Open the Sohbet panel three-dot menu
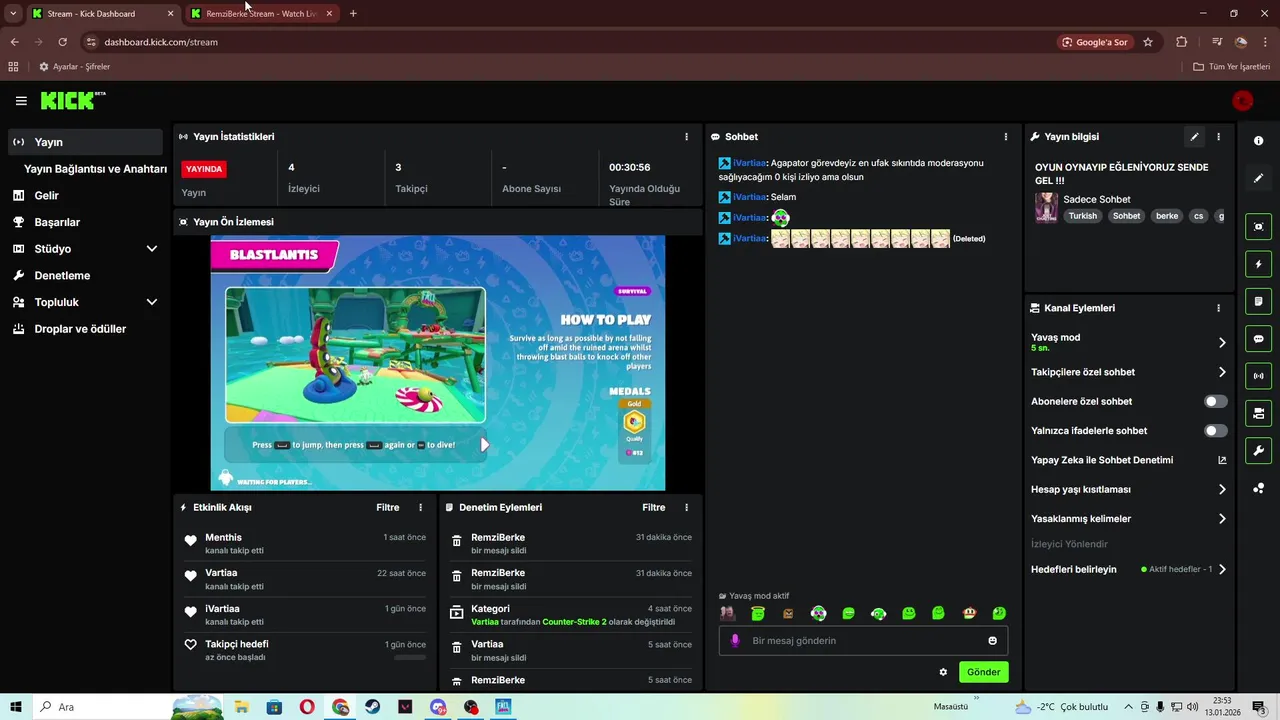The width and height of the screenshot is (1280, 720). tap(1006, 137)
